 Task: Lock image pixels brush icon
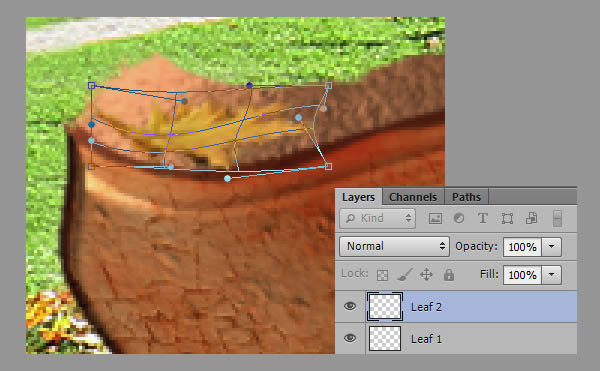point(404,275)
